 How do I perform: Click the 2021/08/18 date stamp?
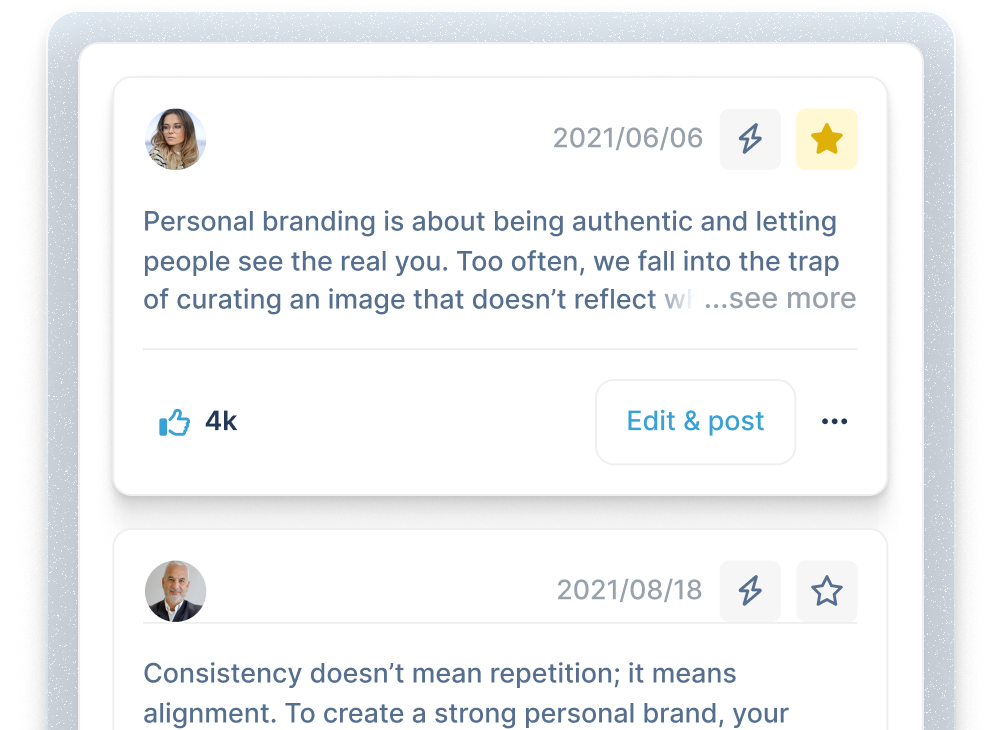(629, 590)
